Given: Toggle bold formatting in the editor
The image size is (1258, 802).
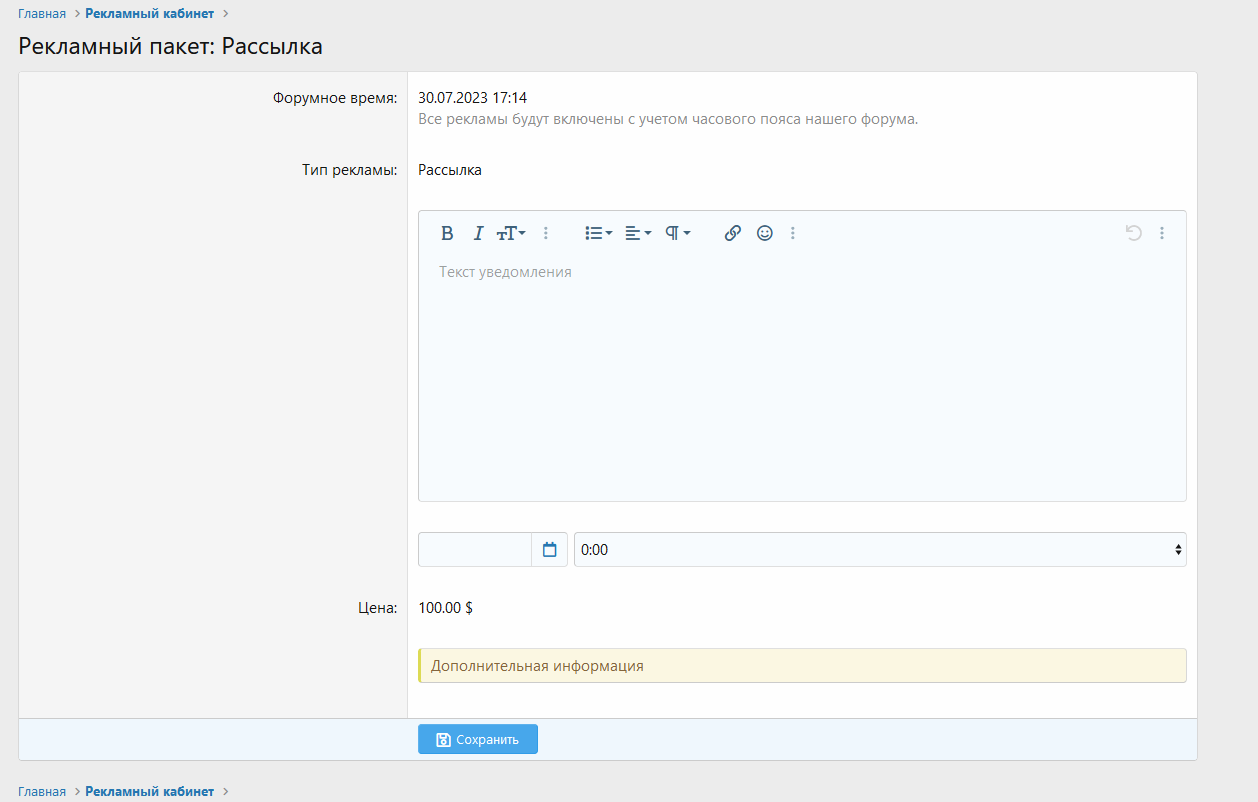Looking at the screenshot, I should click(447, 233).
